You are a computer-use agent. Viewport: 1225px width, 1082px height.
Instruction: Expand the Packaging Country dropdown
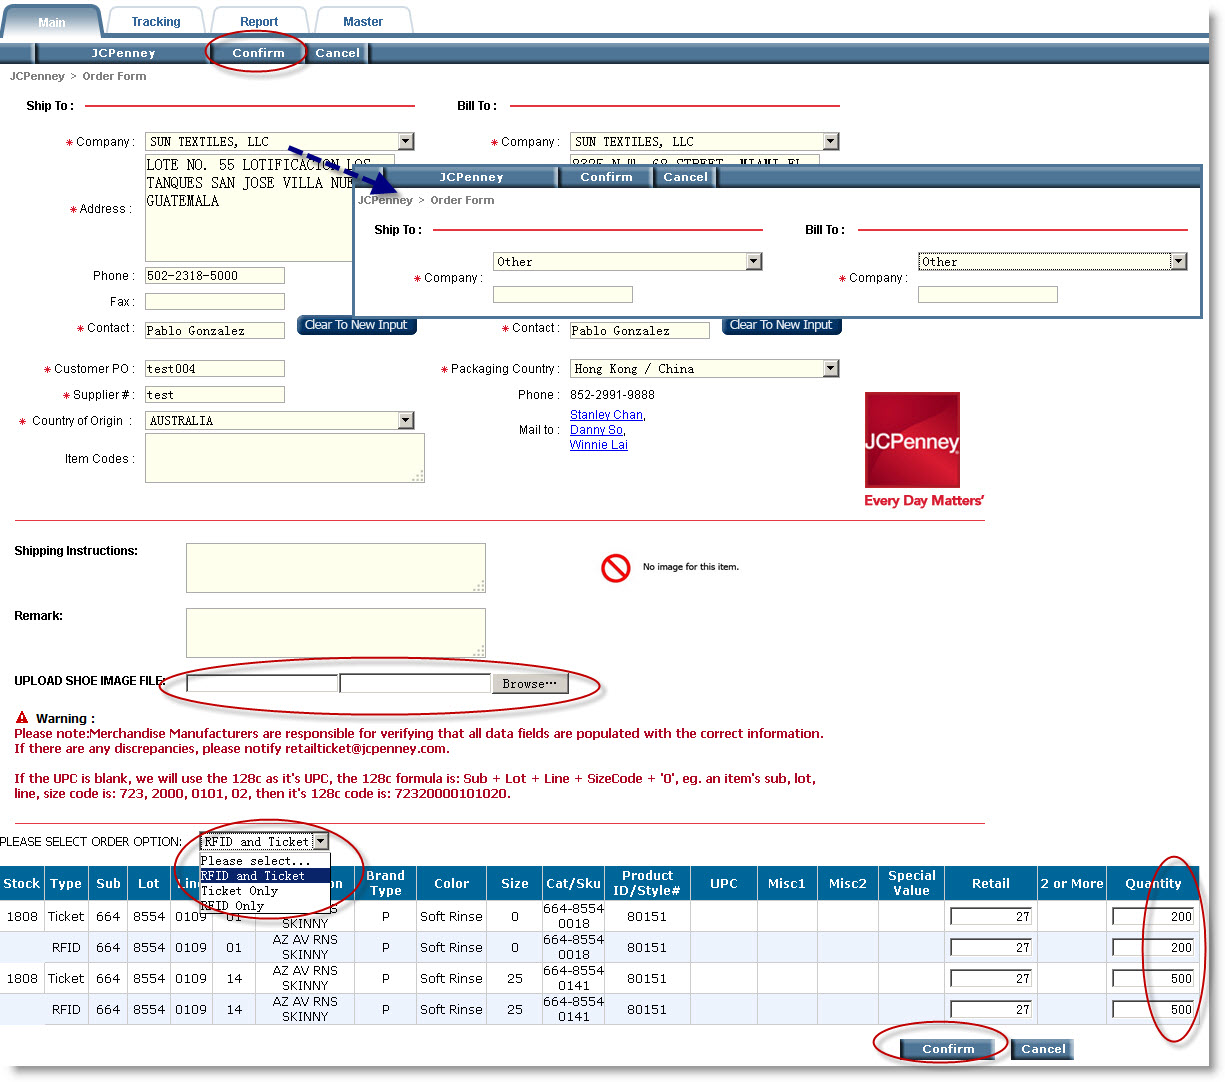tap(705, 369)
